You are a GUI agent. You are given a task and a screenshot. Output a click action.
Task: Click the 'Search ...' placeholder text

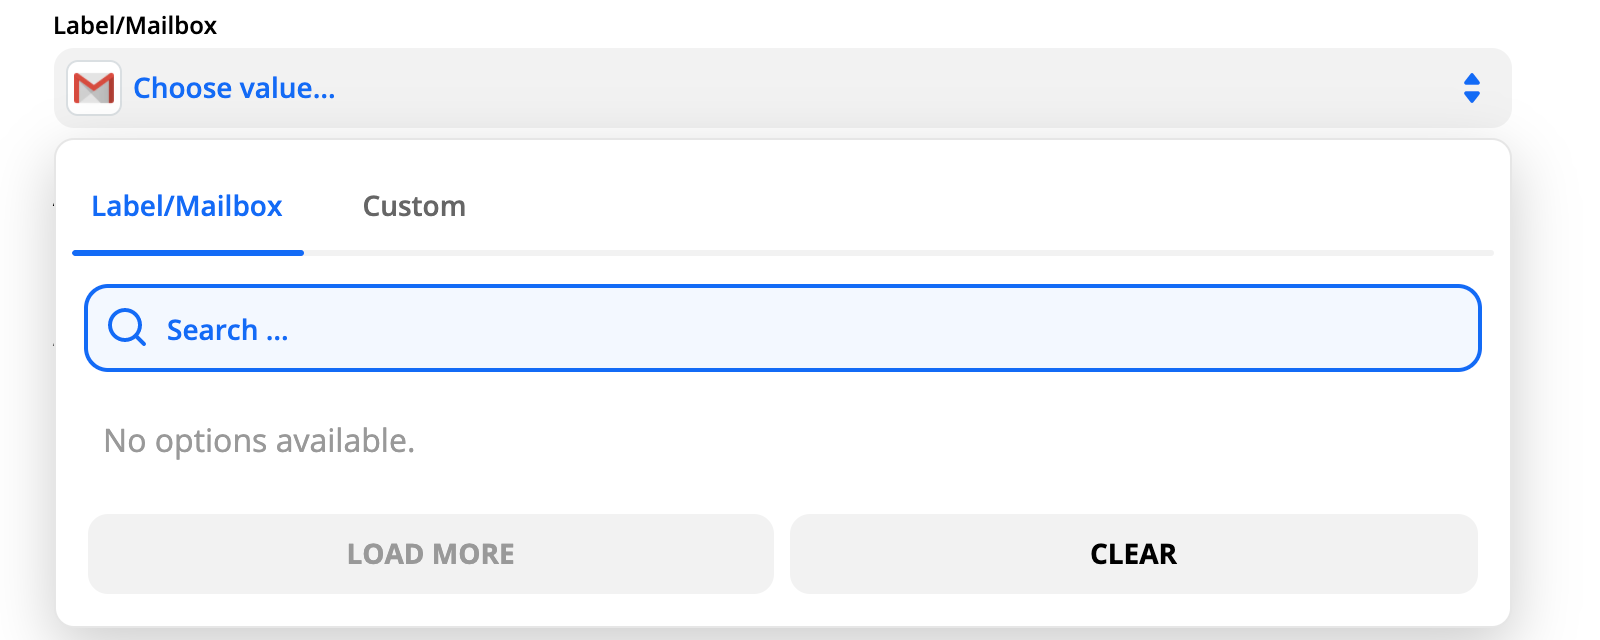coord(227,330)
